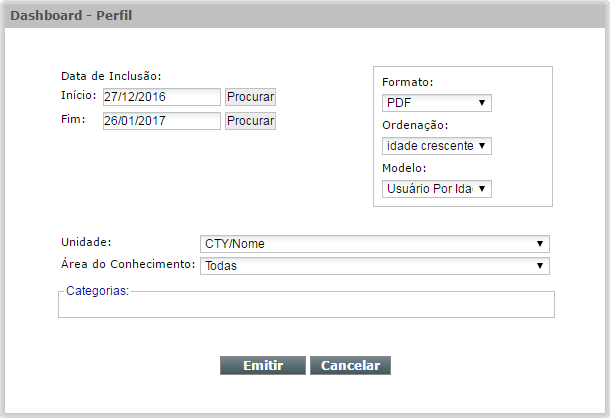
Task: Click the Ordenação: text label
Action: pyautogui.click(x=415, y=125)
